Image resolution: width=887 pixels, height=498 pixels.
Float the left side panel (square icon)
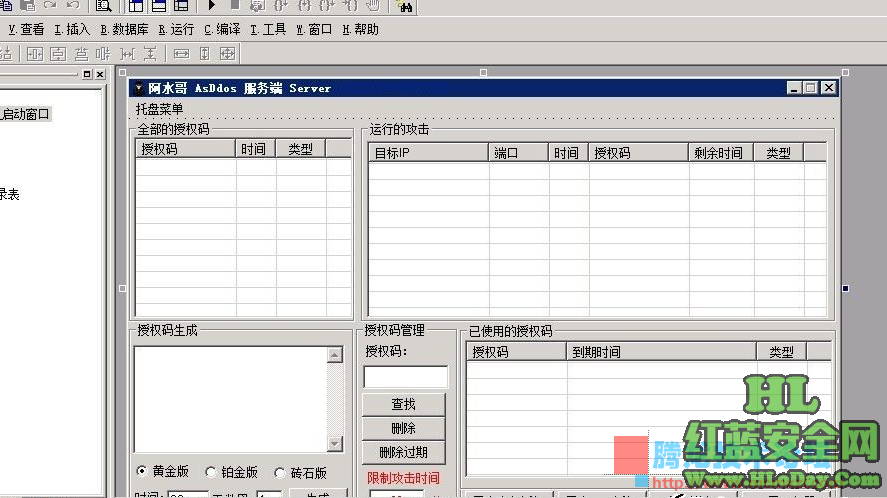87,74
